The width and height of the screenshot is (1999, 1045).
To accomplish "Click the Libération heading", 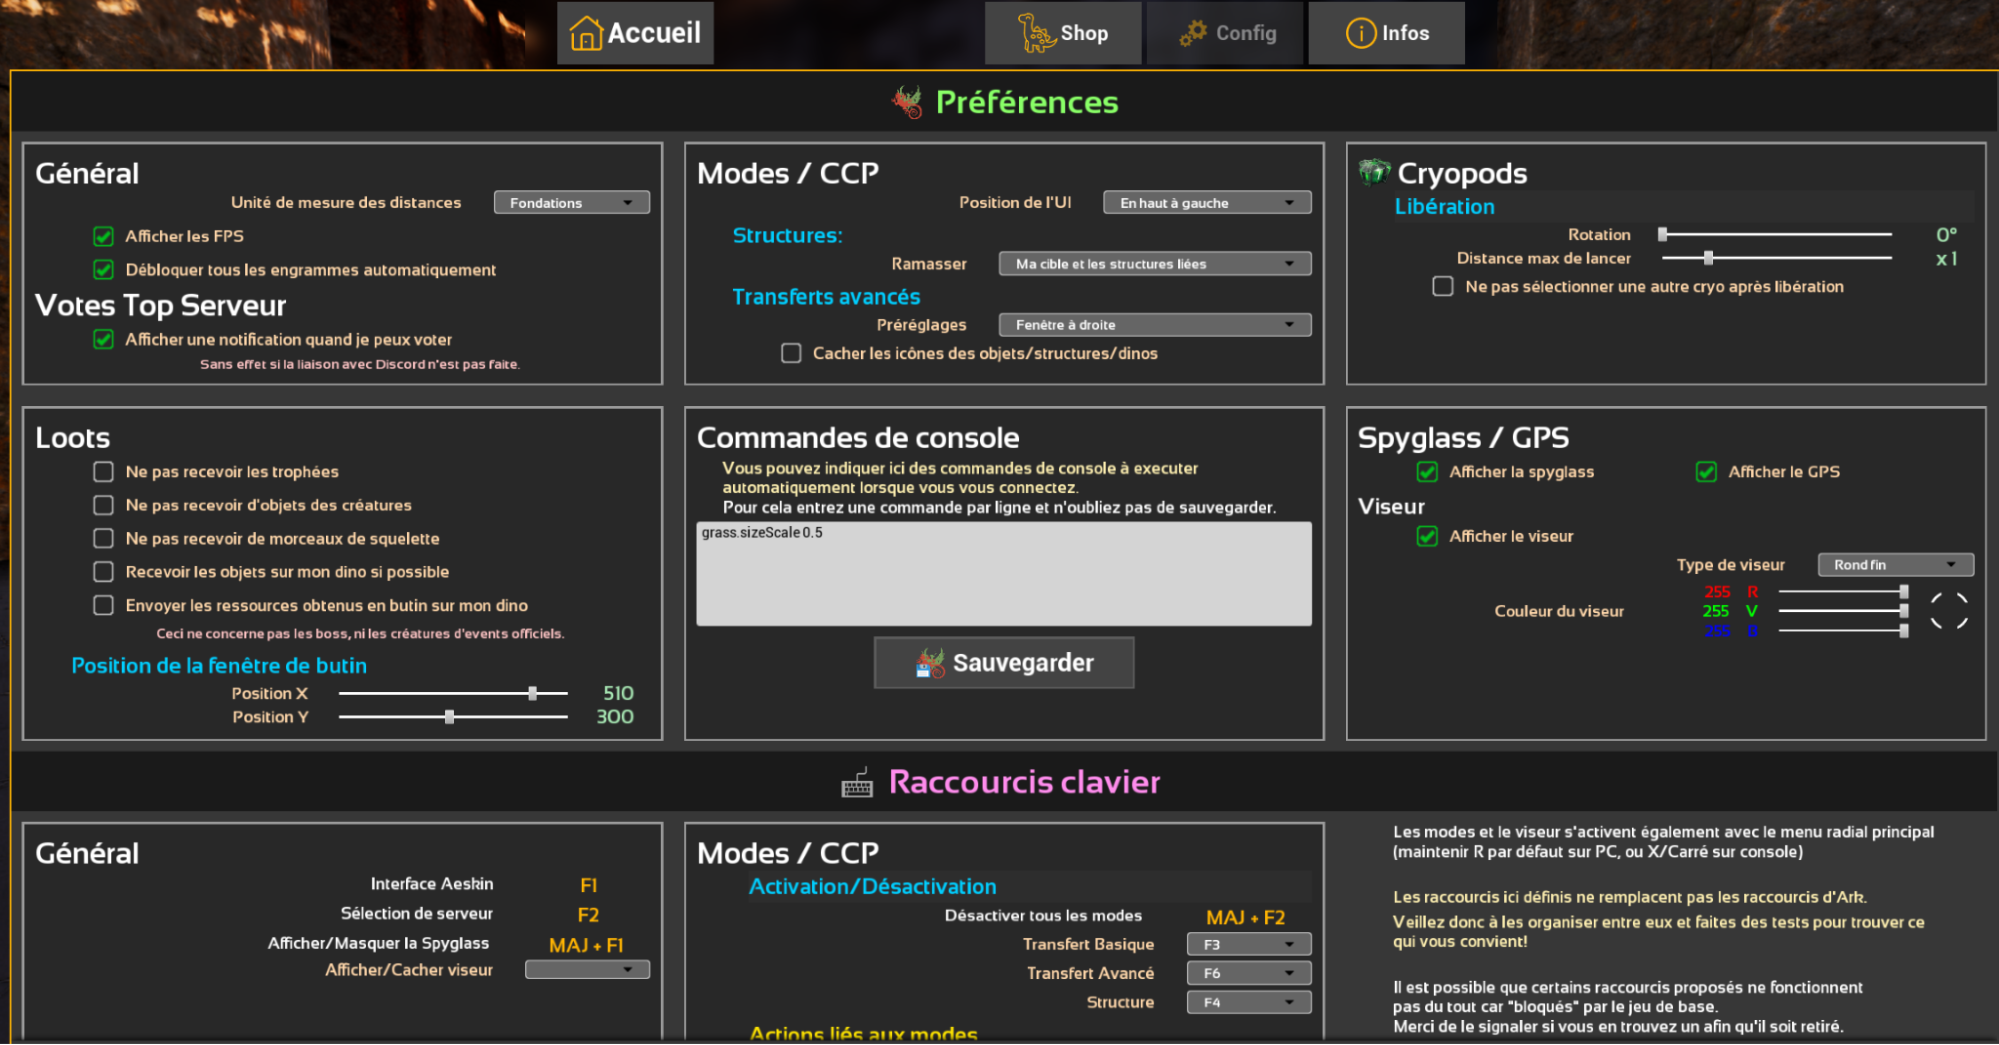I will (1444, 206).
